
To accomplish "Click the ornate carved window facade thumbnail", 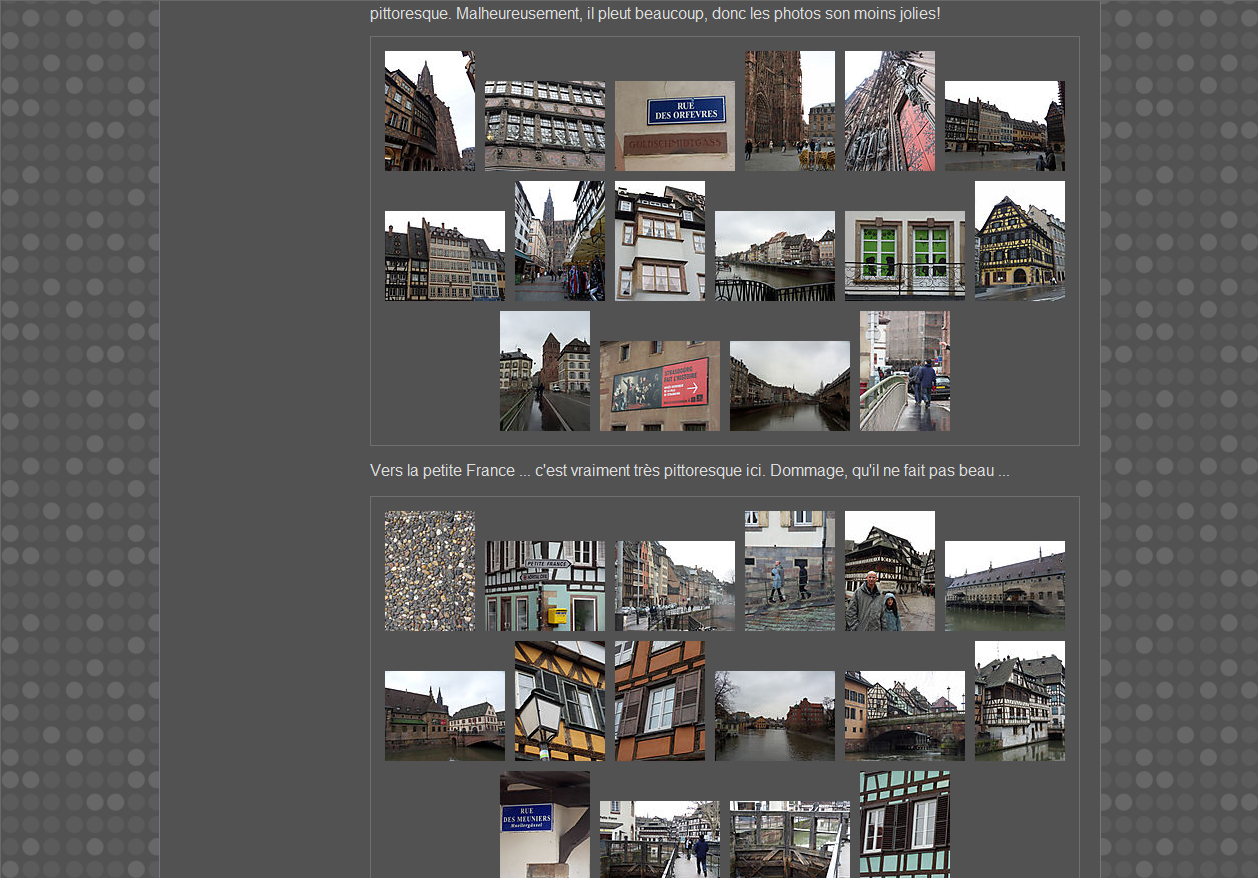I will [x=544, y=126].
